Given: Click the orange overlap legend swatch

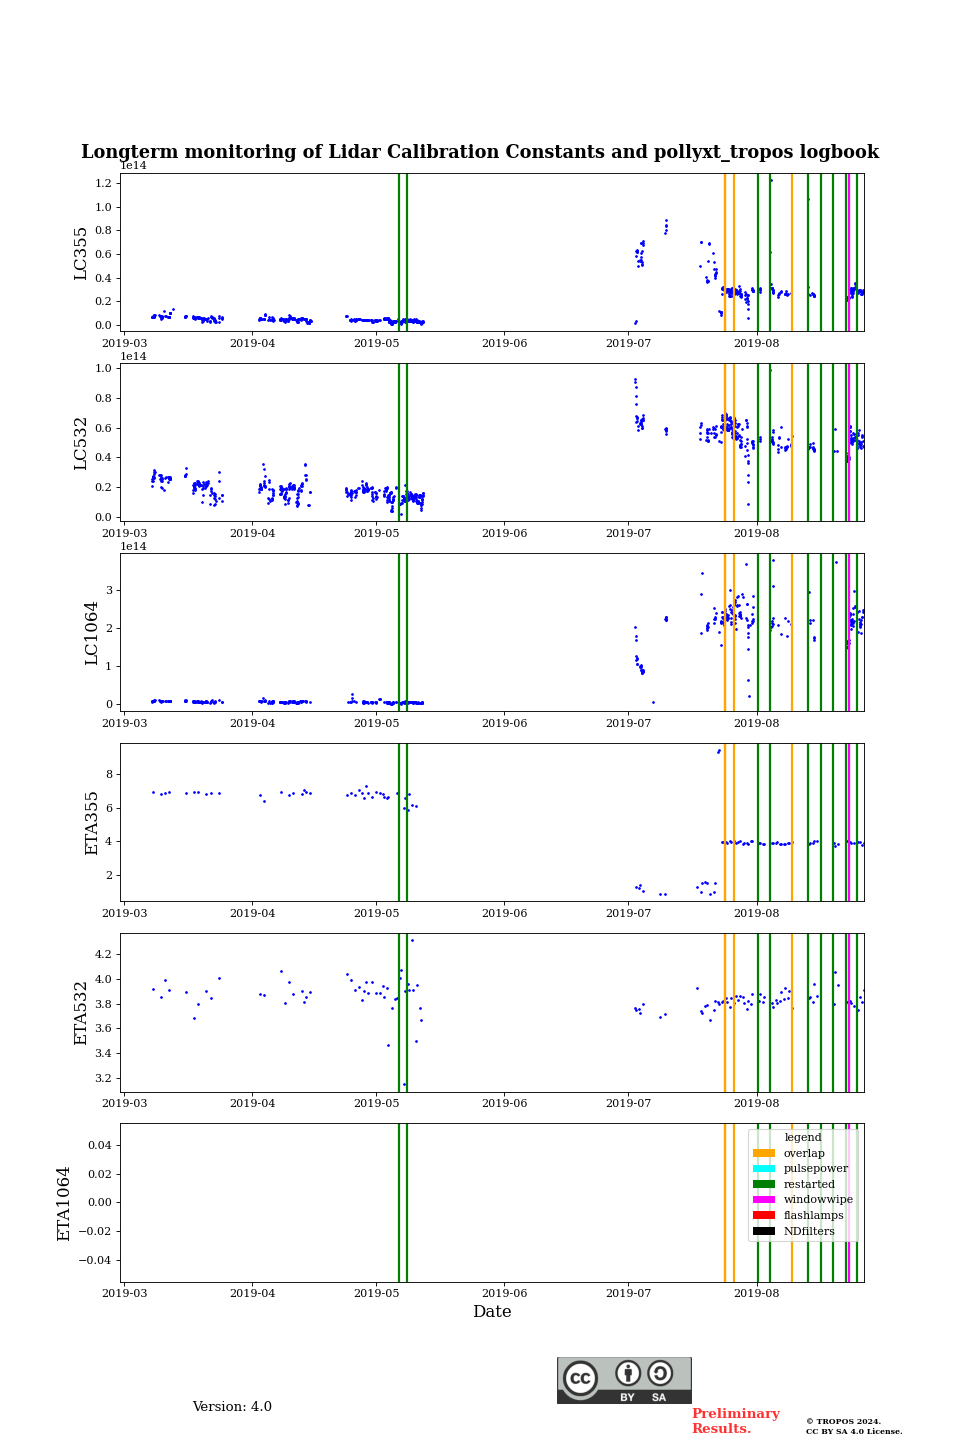Looking at the screenshot, I should [x=764, y=1153].
